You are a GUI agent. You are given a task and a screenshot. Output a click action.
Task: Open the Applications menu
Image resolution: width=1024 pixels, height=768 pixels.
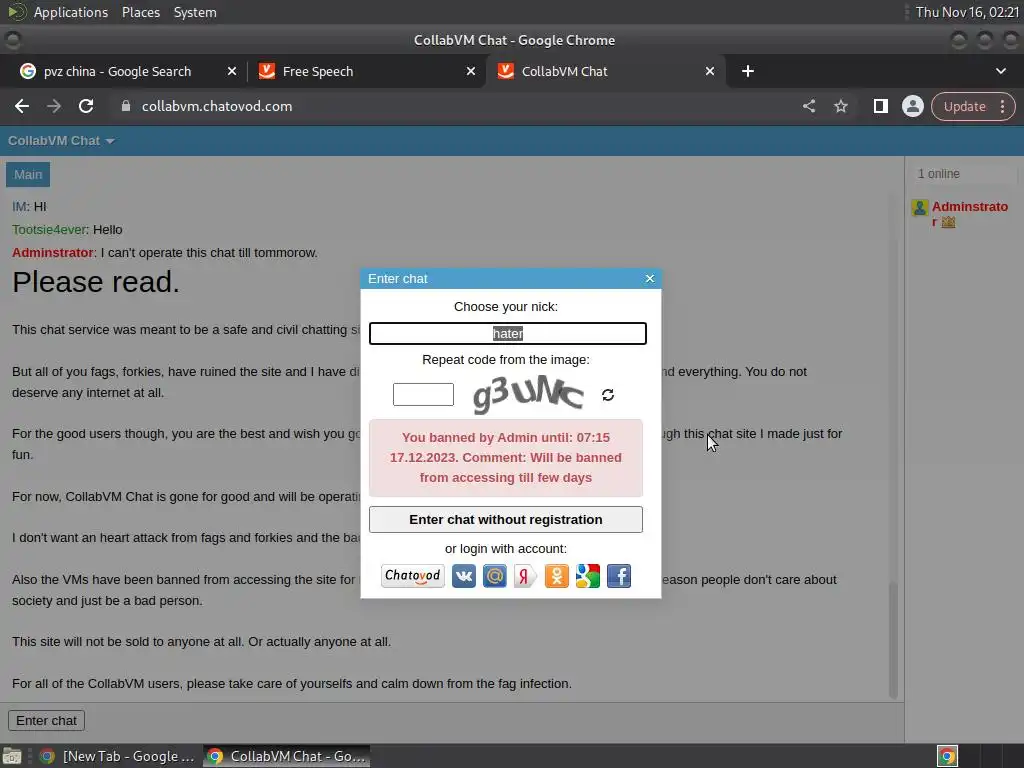[71, 12]
